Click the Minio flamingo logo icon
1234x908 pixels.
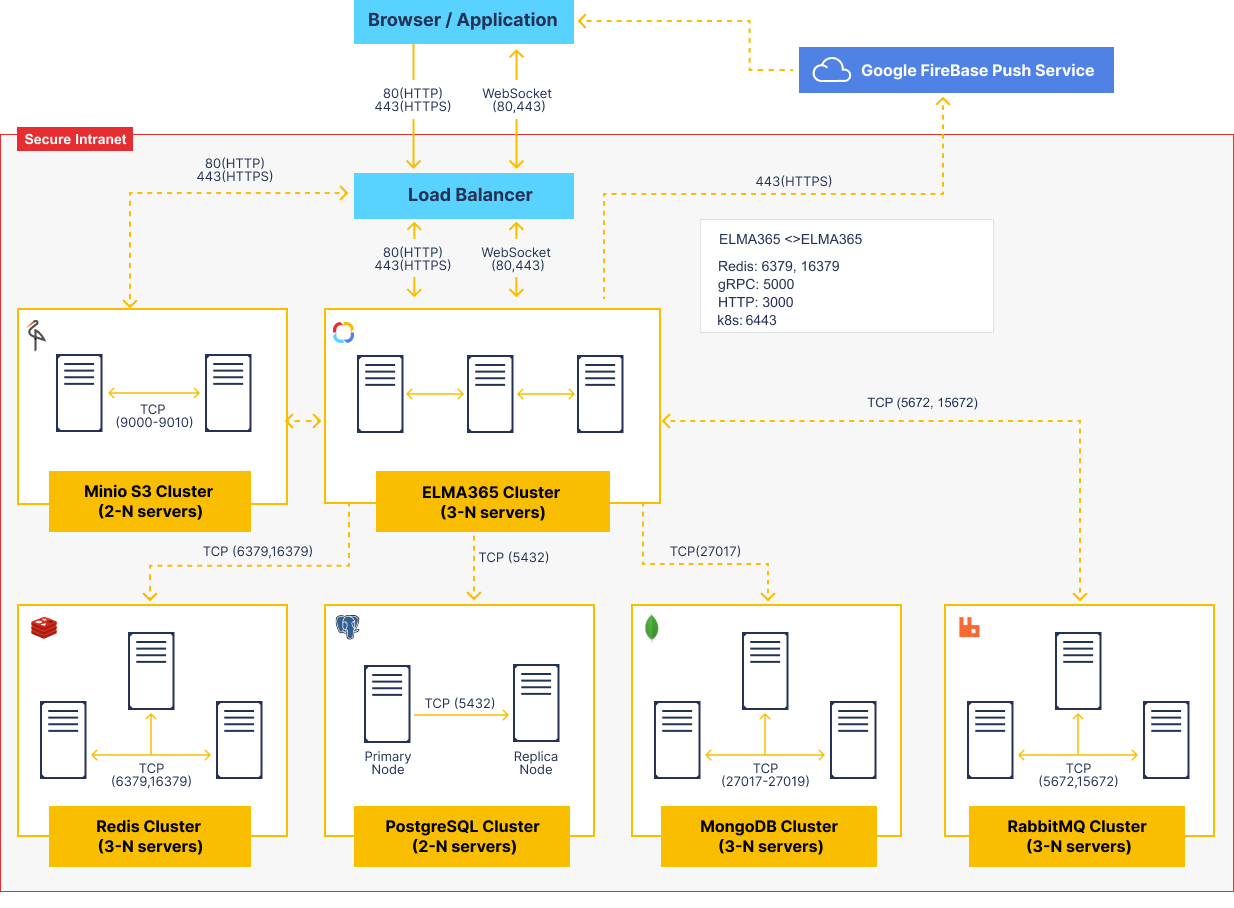click(x=37, y=335)
